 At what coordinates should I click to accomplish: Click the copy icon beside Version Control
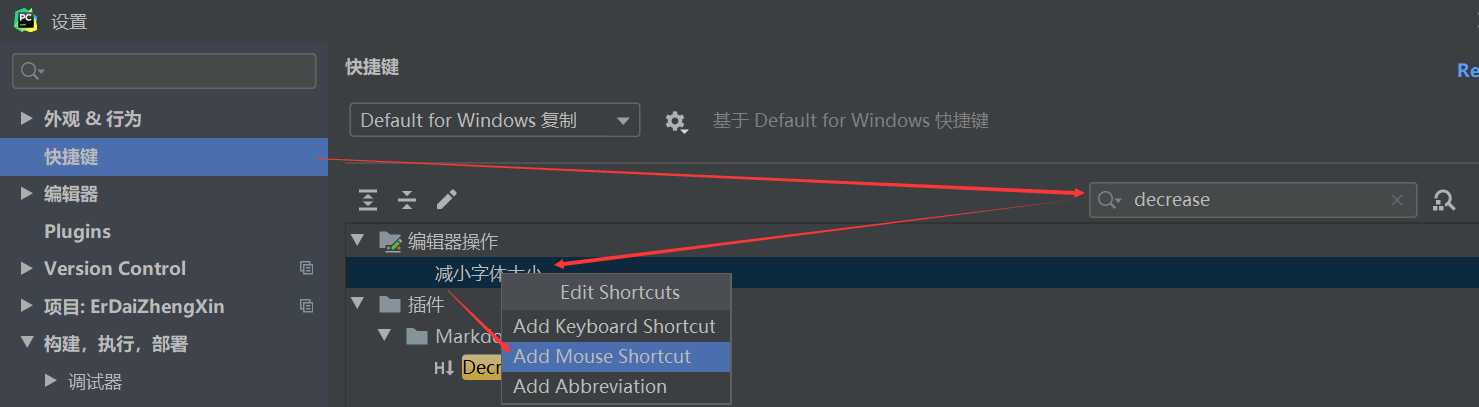tap(306, 268)
